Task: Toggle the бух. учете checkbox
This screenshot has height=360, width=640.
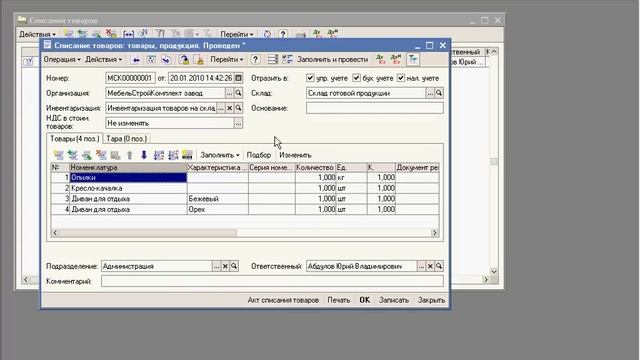Action: click(356, 78)
